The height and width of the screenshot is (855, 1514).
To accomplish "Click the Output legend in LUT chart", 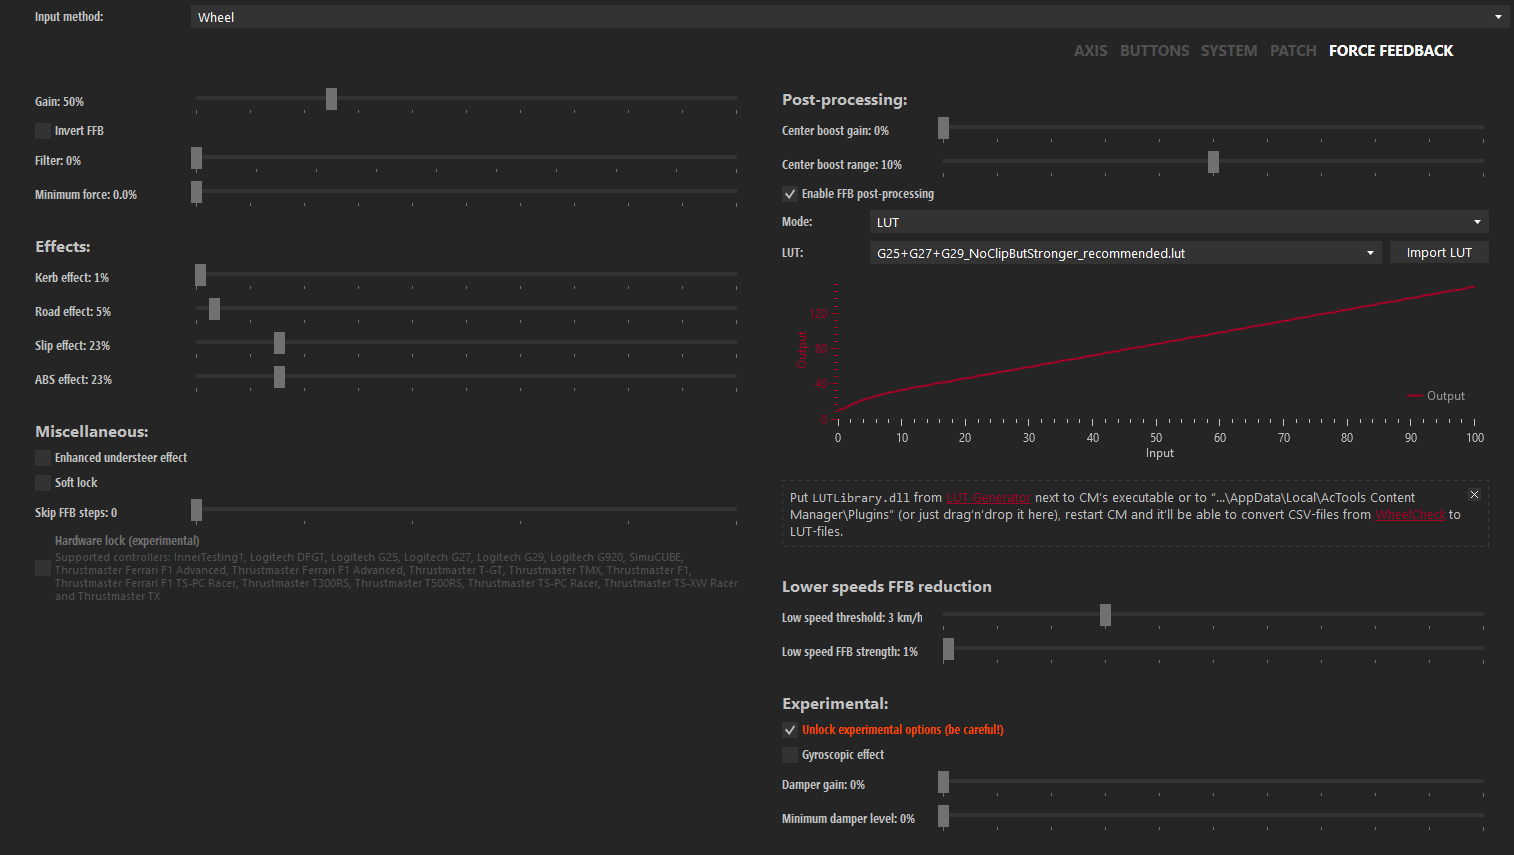I will pyautogui.click(x=1436, y=396).
